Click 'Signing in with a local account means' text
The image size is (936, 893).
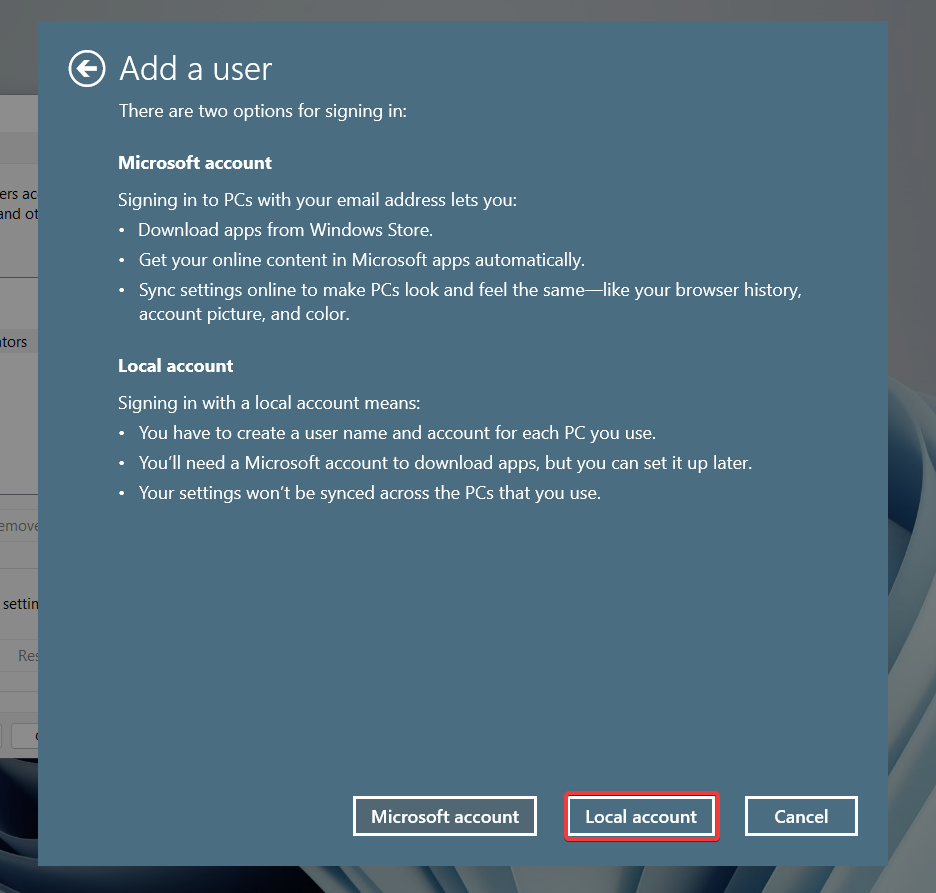pyautogui.click(x=269, y=403)
